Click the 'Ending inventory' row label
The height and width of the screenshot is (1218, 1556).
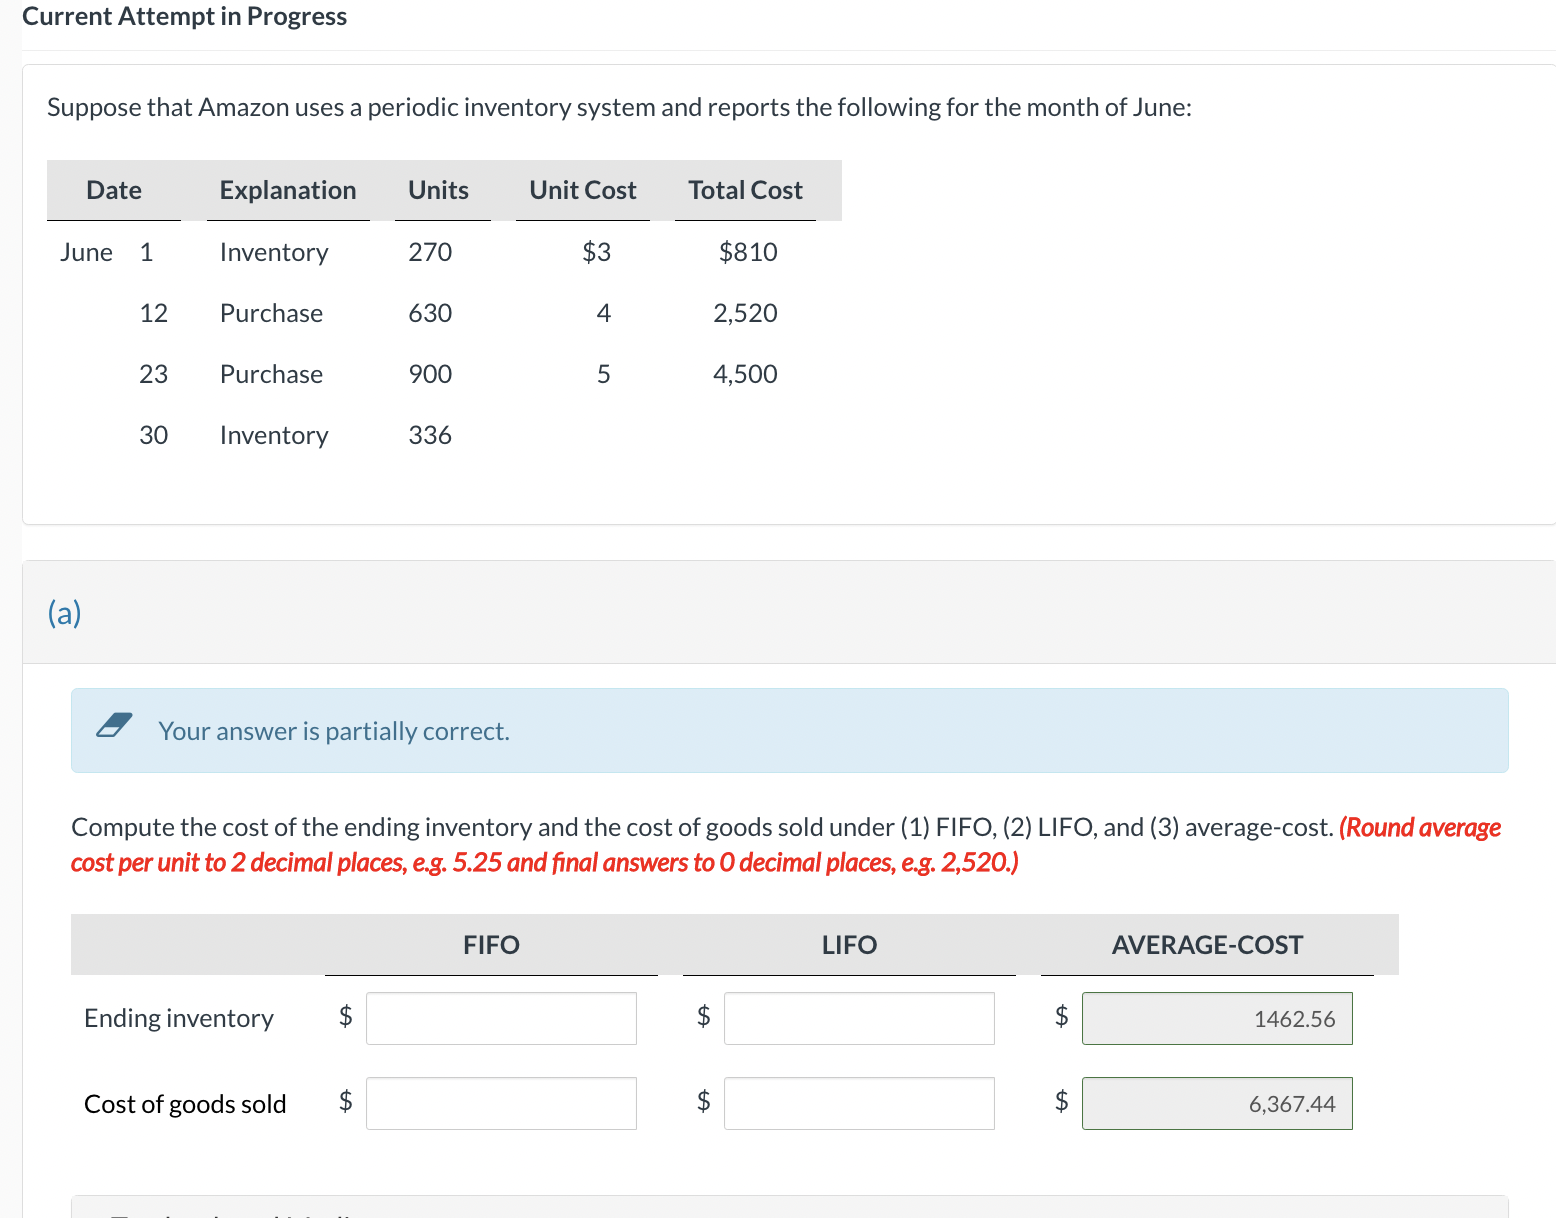[179, 1018]
